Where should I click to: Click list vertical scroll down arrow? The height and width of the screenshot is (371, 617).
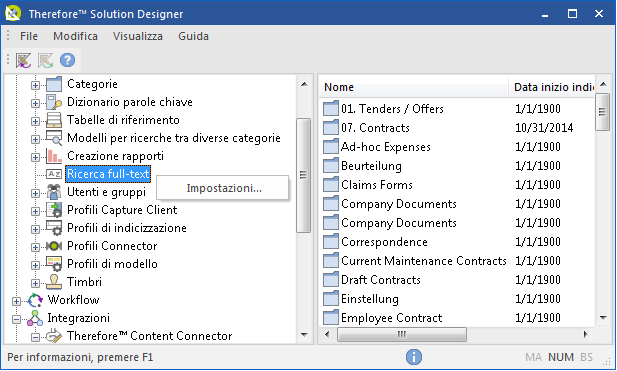tap(603, 317)
